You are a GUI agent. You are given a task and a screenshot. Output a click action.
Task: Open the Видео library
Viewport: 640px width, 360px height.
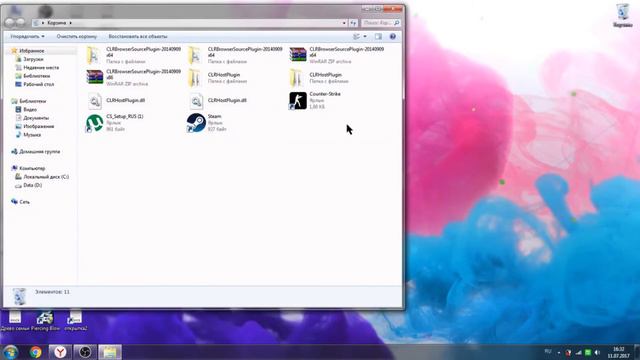pos(29,109)
